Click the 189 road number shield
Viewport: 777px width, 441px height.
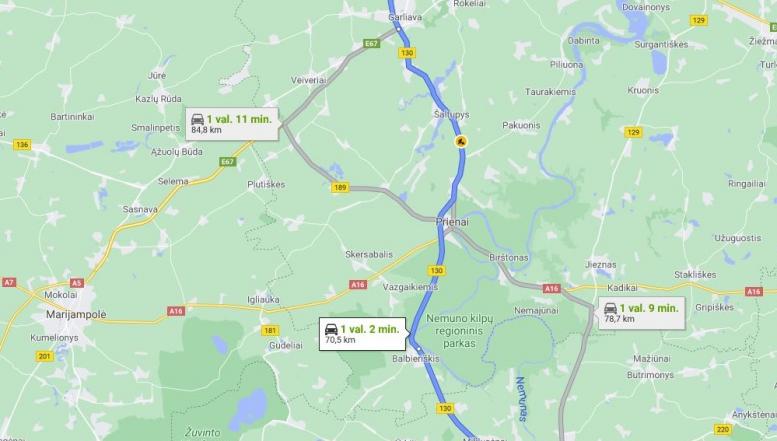(x=340, y=188)
